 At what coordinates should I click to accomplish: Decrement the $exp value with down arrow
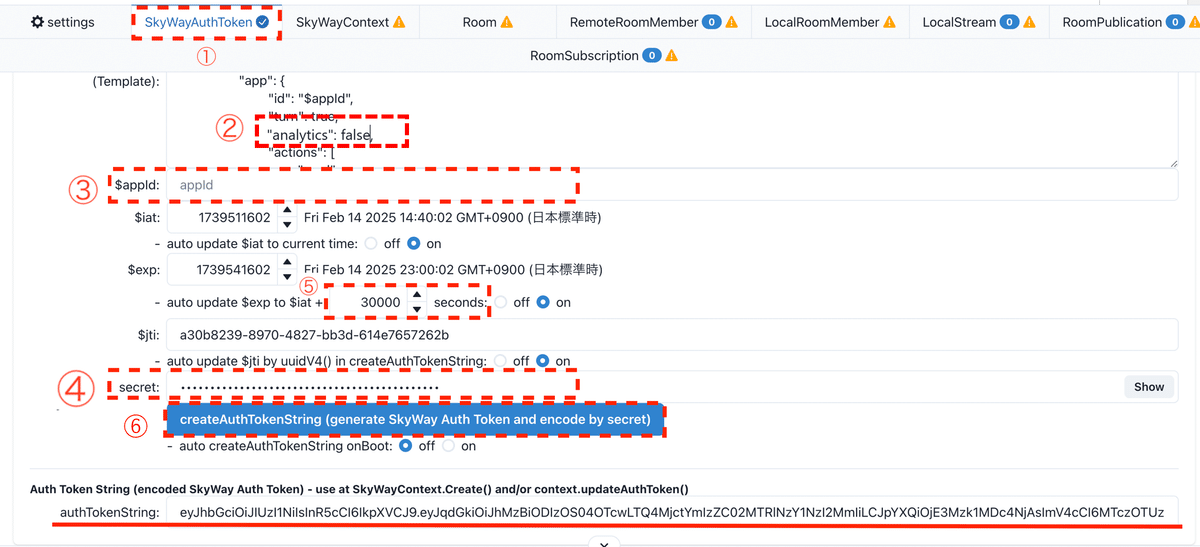tap(287, 277)
